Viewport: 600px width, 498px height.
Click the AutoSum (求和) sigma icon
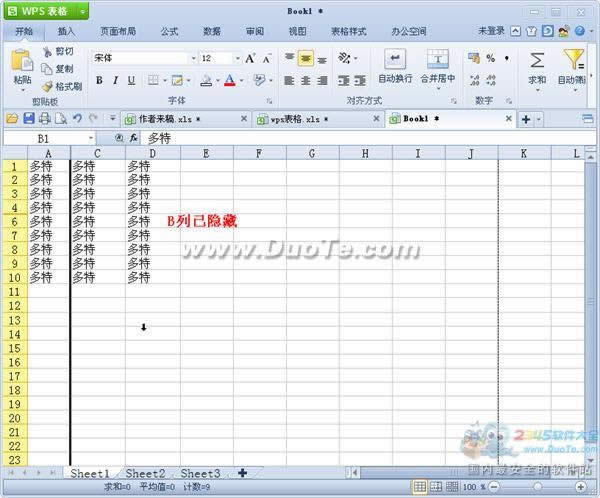click(537, 60)
